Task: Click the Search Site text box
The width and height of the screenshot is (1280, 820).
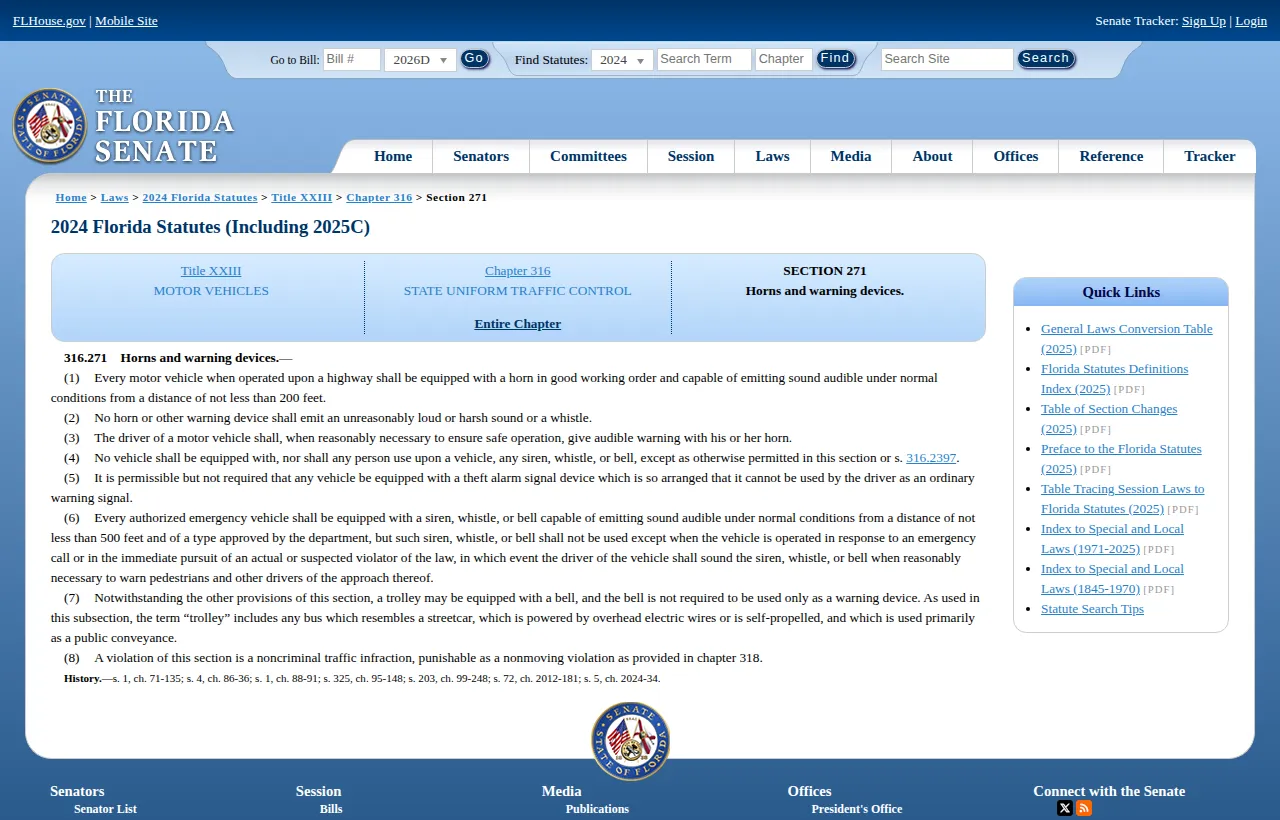Action: 945,59
